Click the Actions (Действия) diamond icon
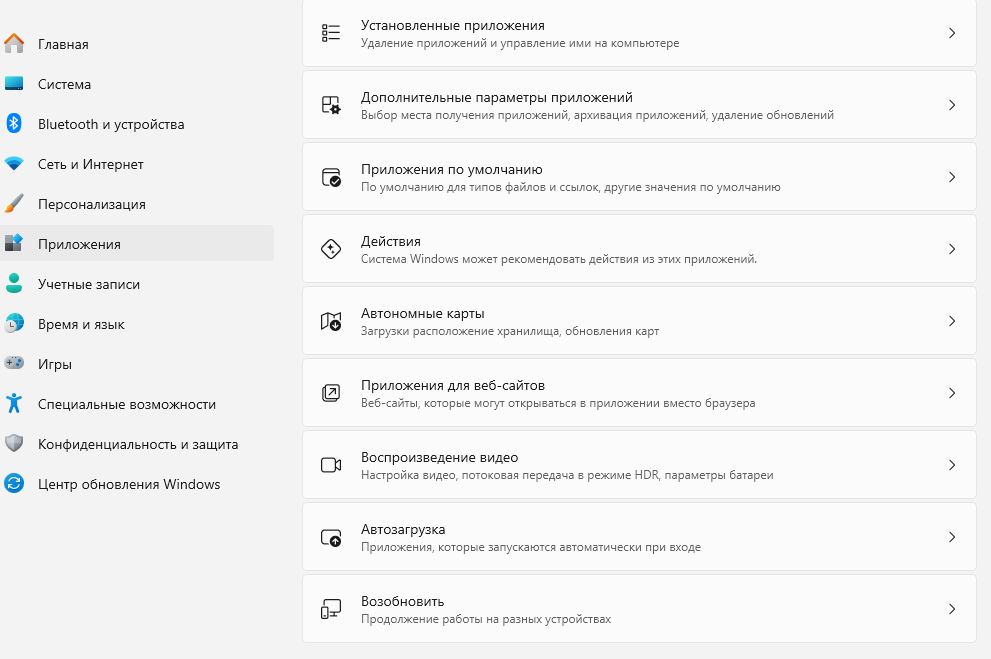 (x=331, y=249)
